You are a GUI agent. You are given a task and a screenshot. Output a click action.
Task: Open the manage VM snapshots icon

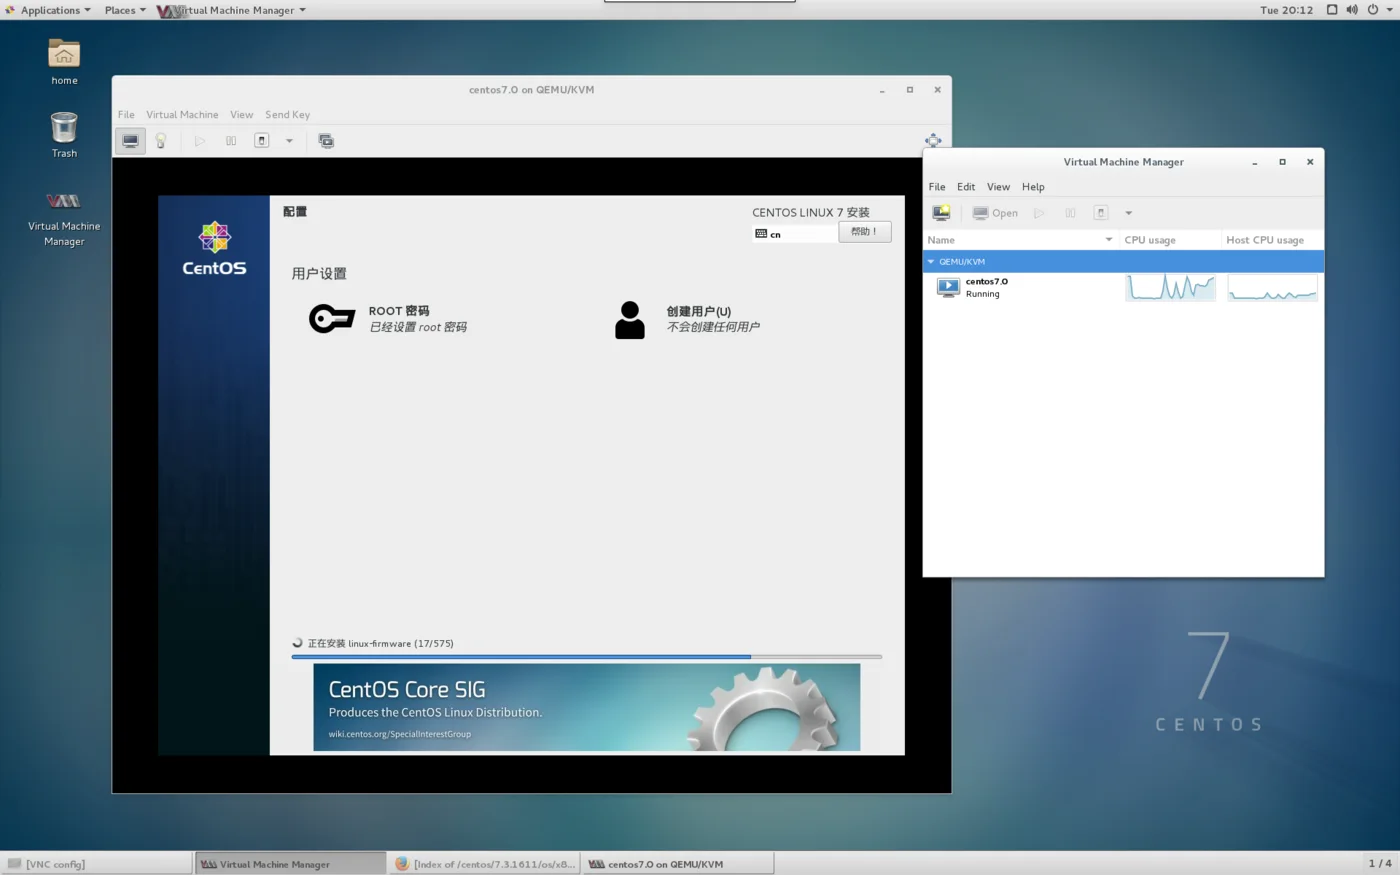coord(326,141)
